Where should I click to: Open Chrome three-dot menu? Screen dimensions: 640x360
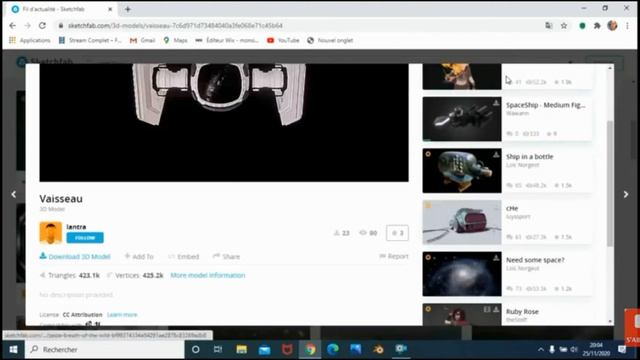(x=627, y=26)
